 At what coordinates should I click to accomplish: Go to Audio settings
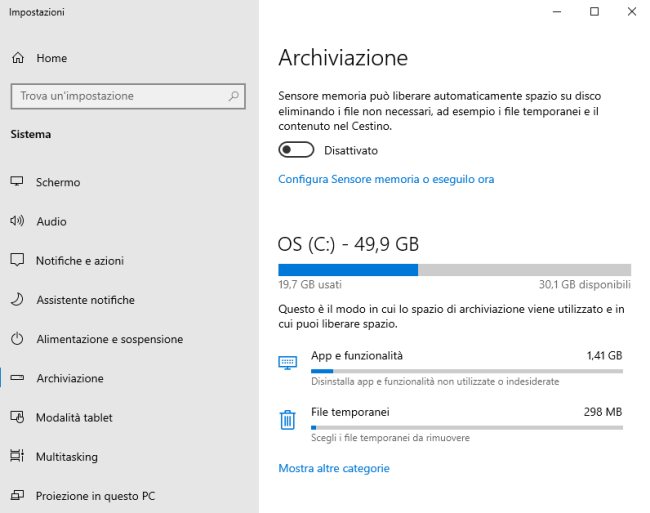(x=51, y=221)
